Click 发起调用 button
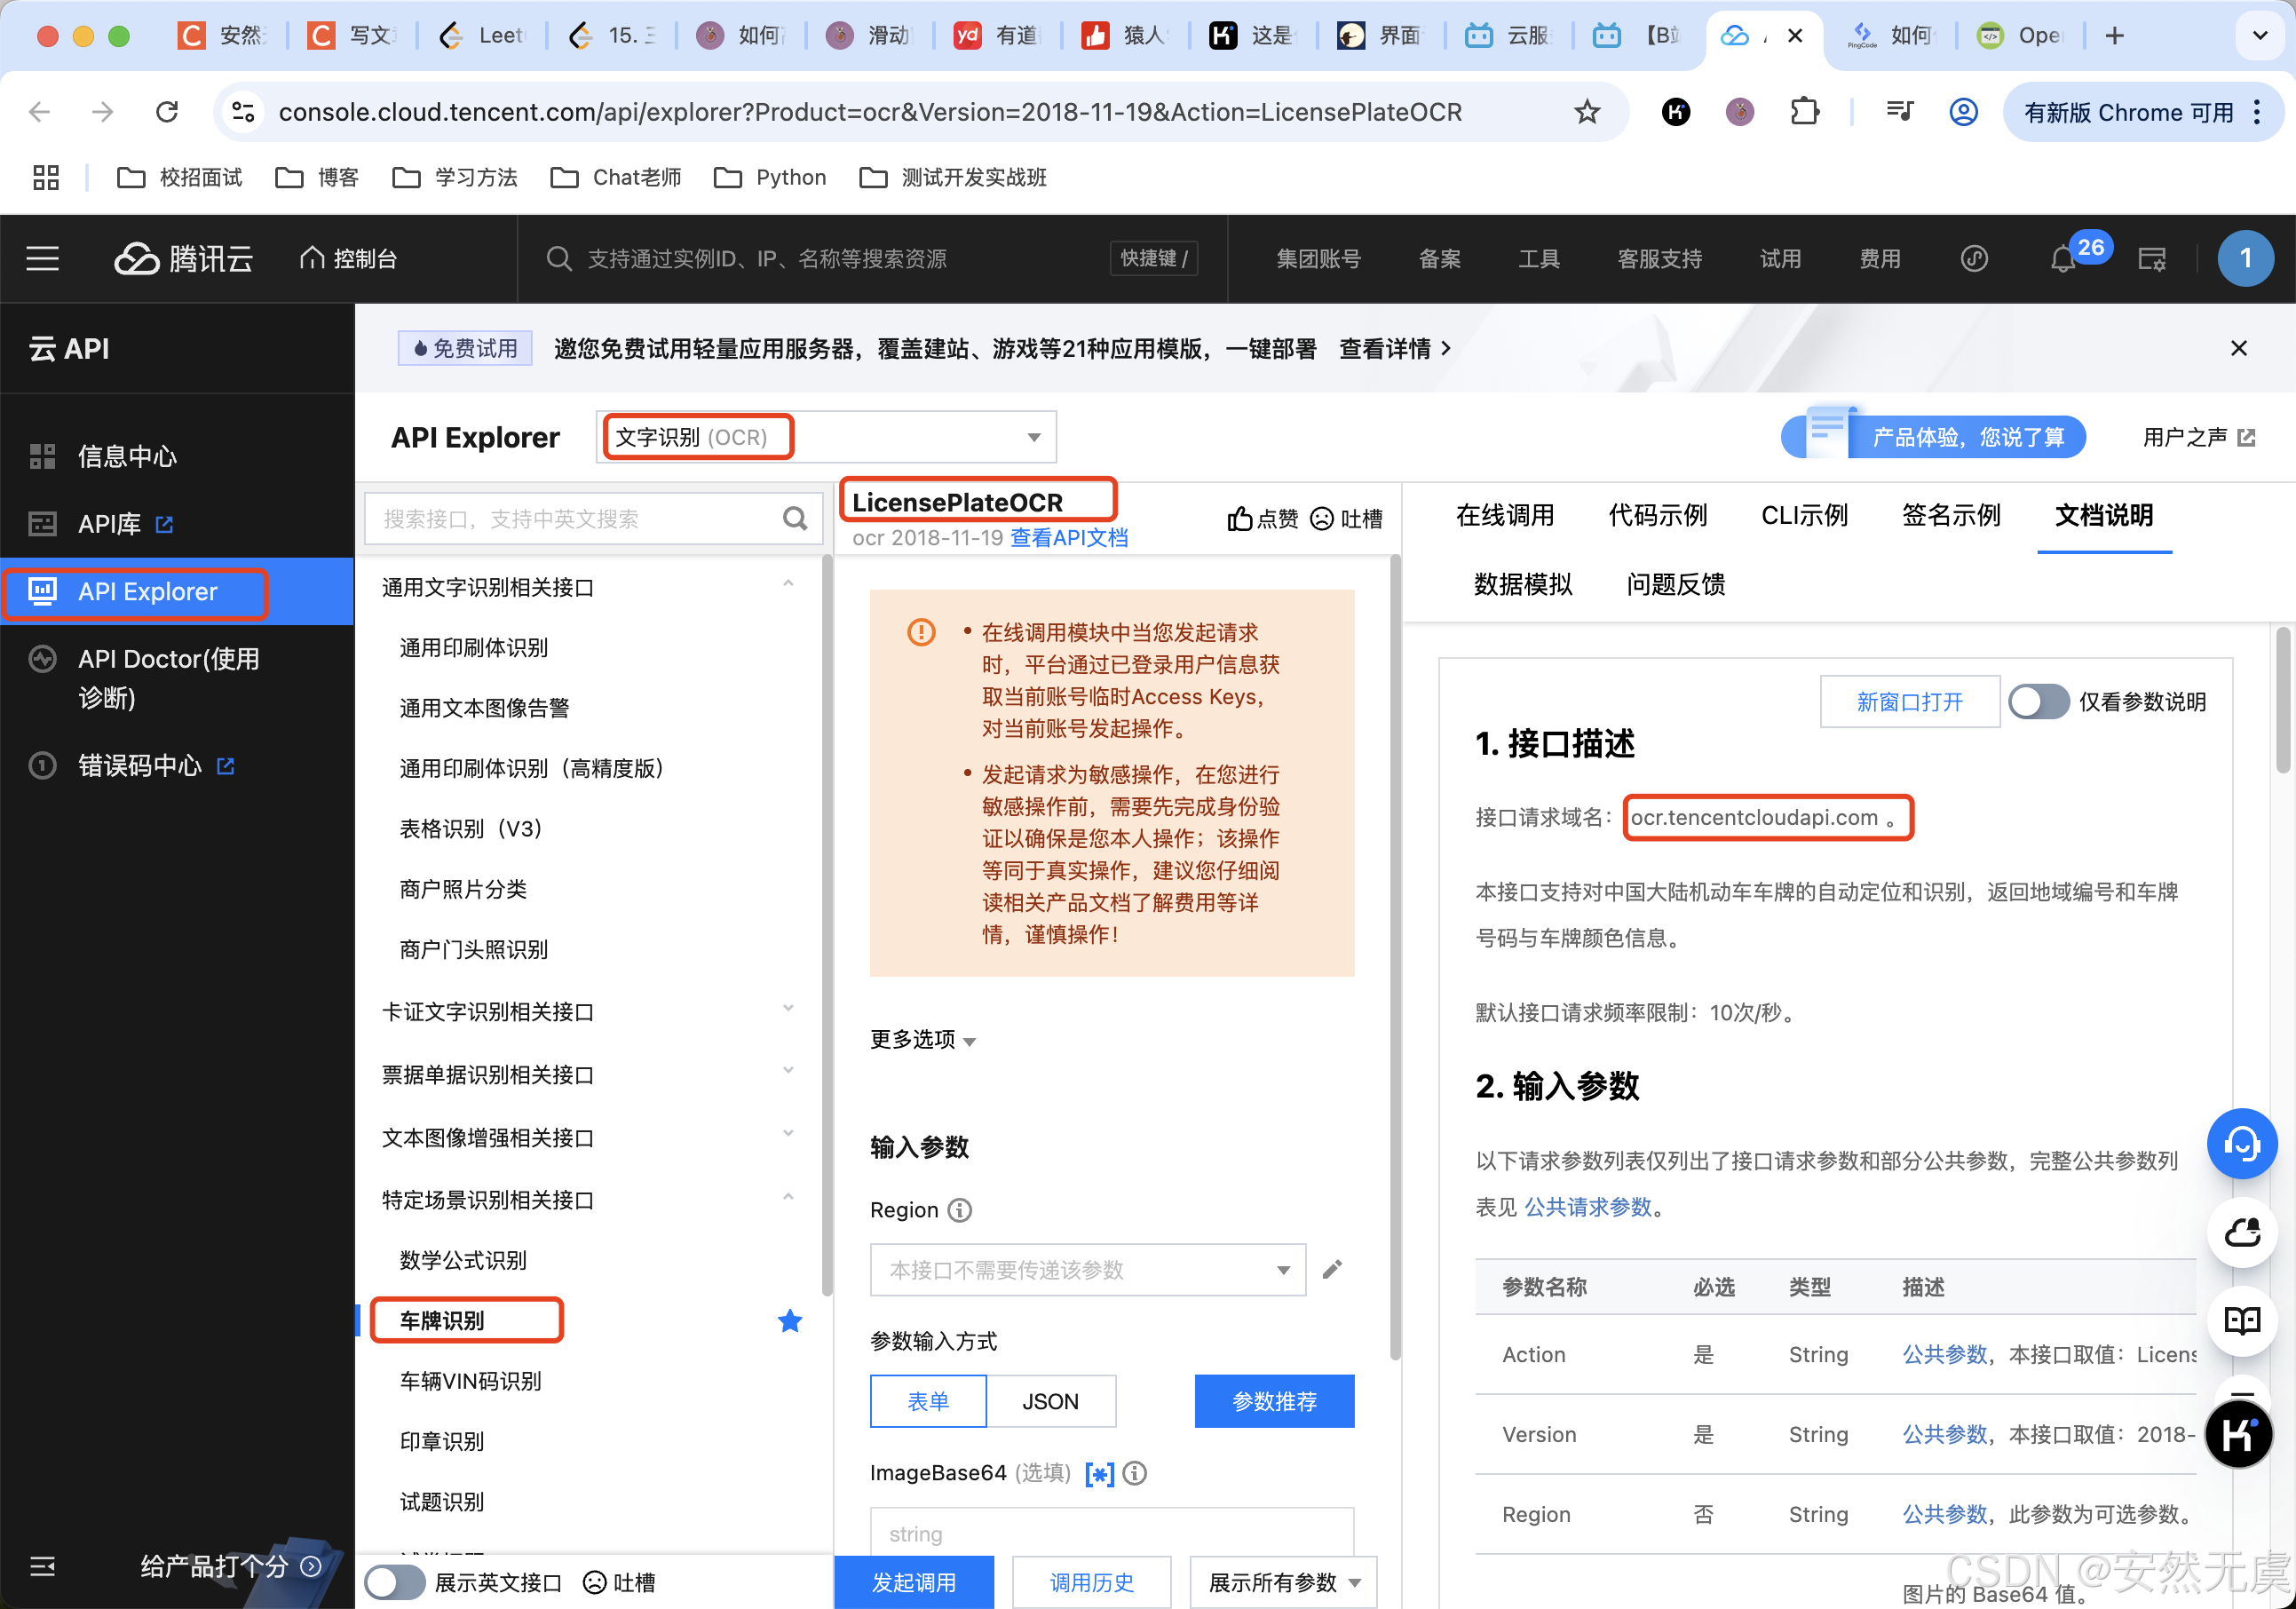This screenshot has height=1609, width=2296. (914, 1582)
